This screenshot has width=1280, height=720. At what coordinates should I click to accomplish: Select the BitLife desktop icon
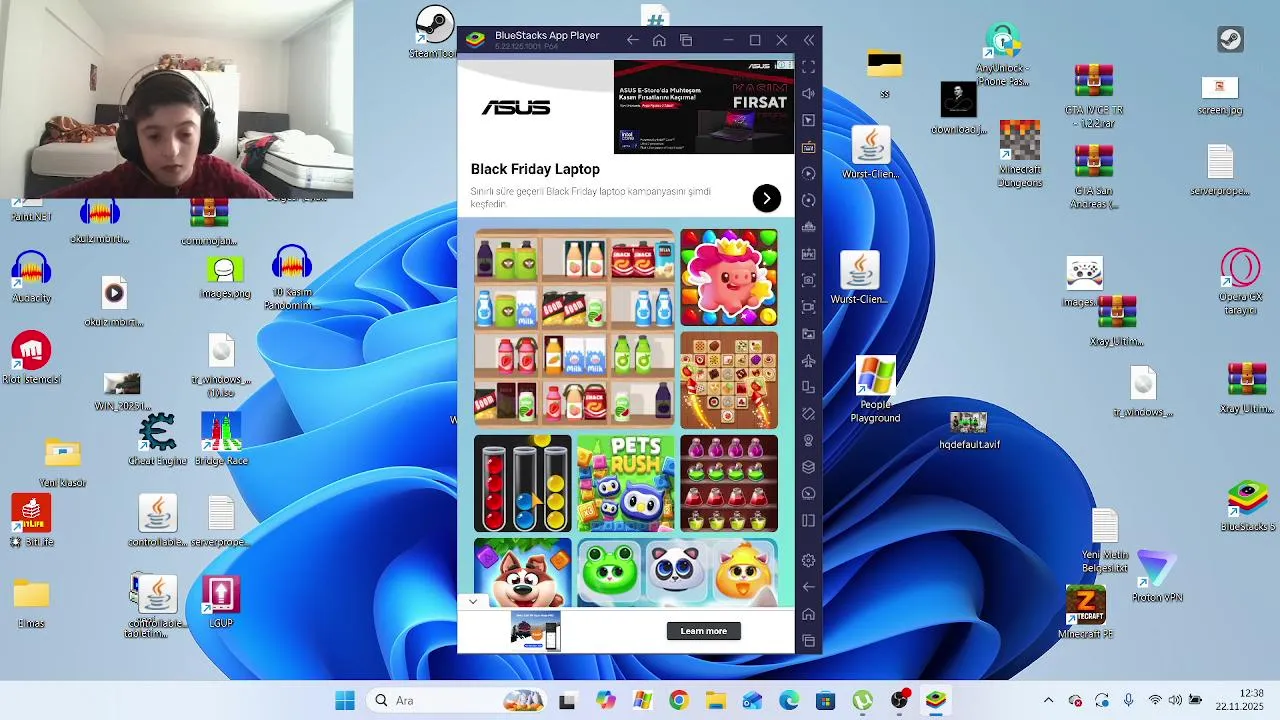tap(32, 521)
